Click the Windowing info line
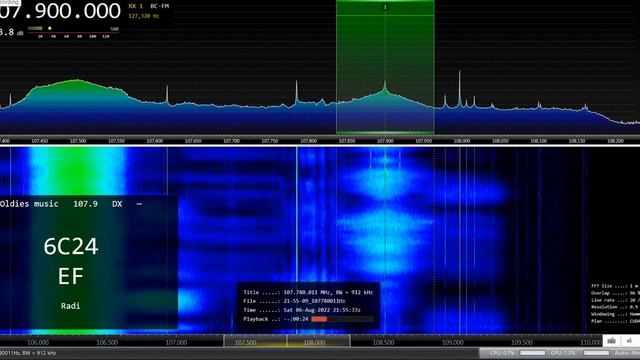The image size is (640, 360). 615,314
